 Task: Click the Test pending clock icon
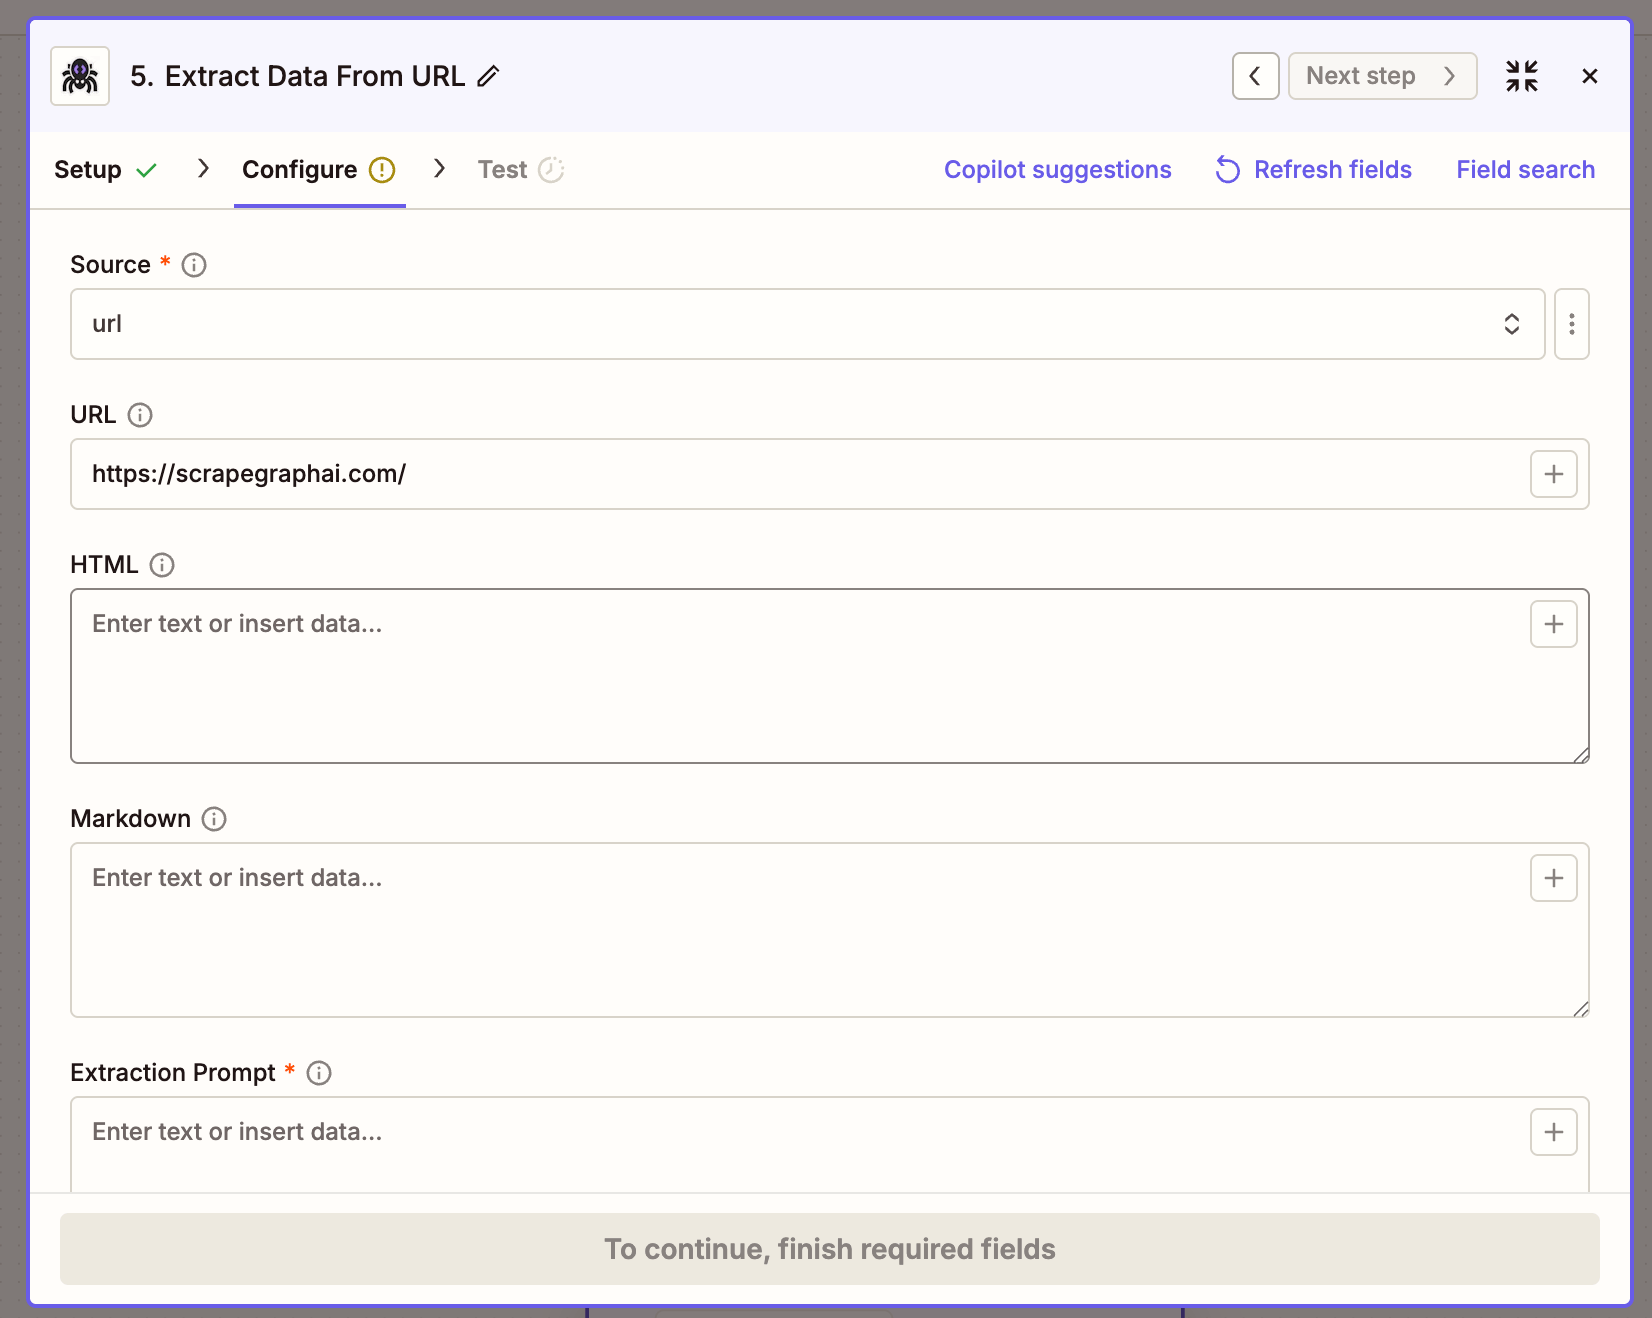point(551,170)
